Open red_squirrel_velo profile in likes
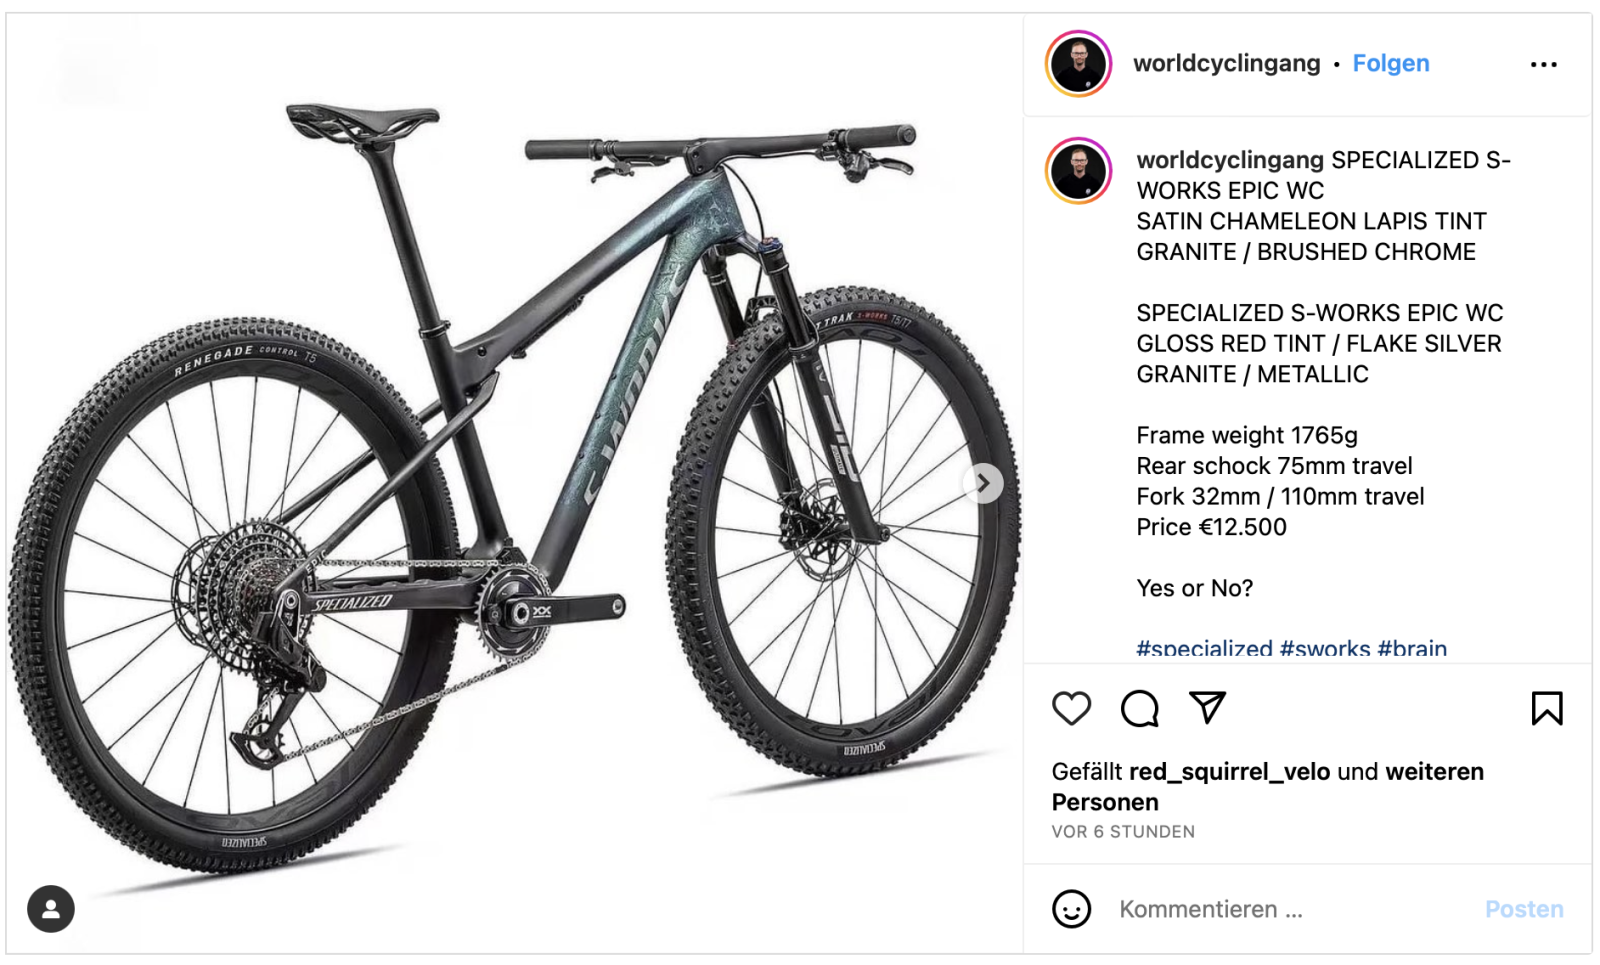 (1229, 772)
